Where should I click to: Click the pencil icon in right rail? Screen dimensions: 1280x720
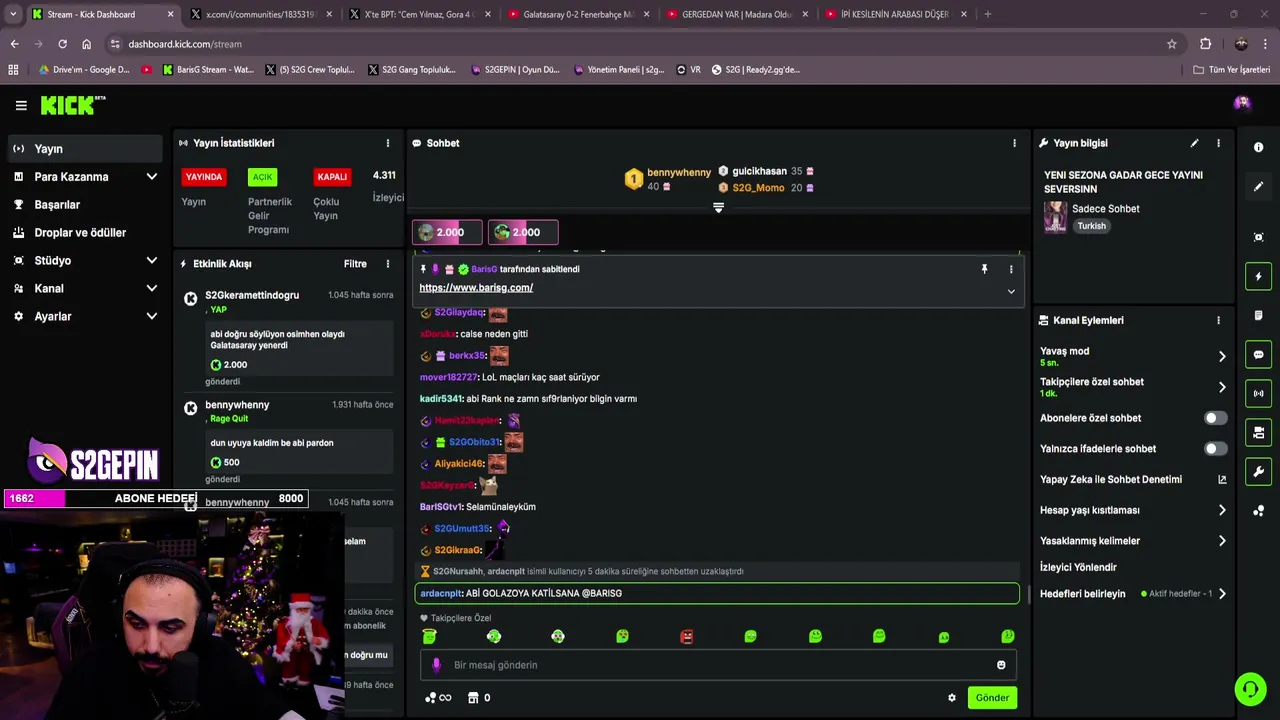pos(1258,186)
